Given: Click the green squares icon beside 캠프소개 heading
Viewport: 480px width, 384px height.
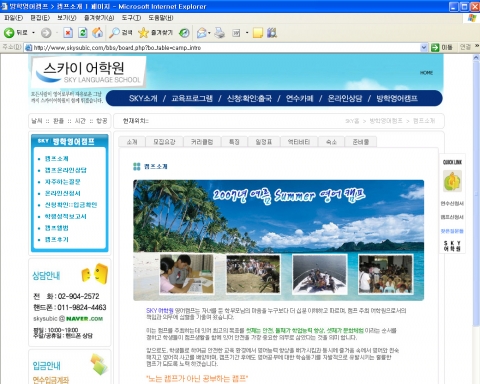Looking at the screenshot, I should pos(137,166).
